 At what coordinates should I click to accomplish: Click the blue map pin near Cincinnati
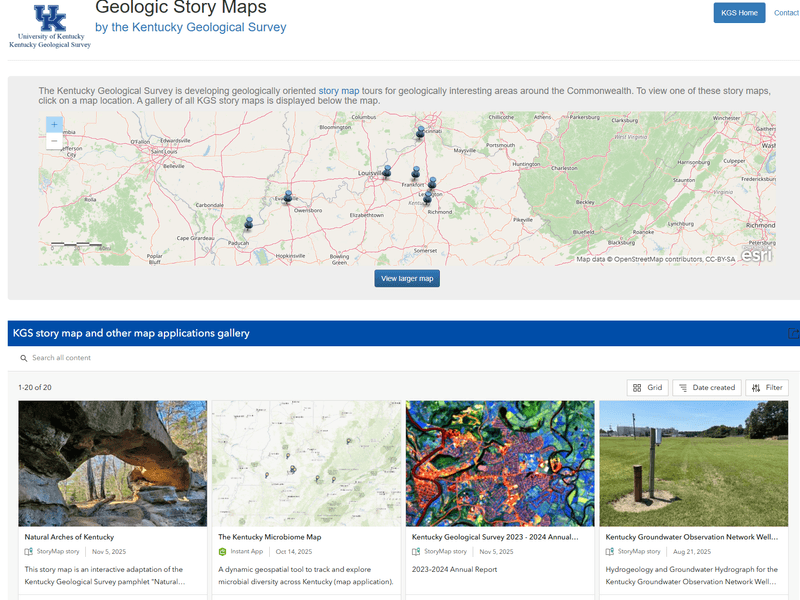[420, 131]
